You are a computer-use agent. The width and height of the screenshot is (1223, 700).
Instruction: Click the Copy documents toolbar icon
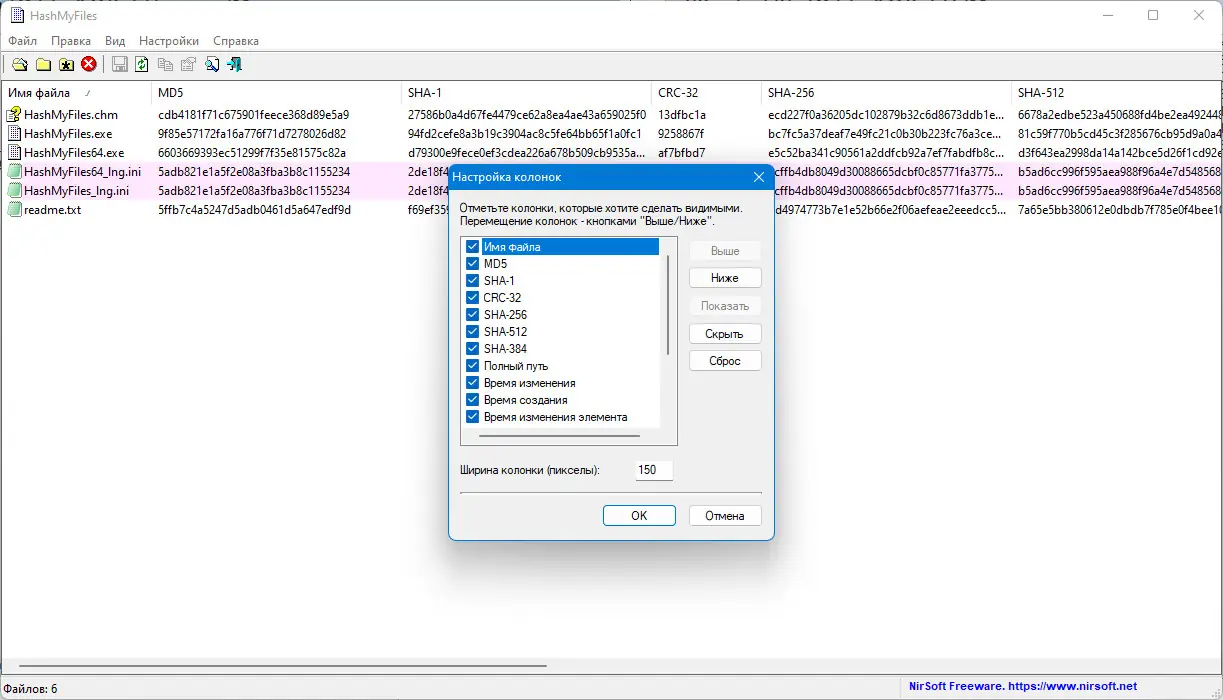[x=165, y=65]
